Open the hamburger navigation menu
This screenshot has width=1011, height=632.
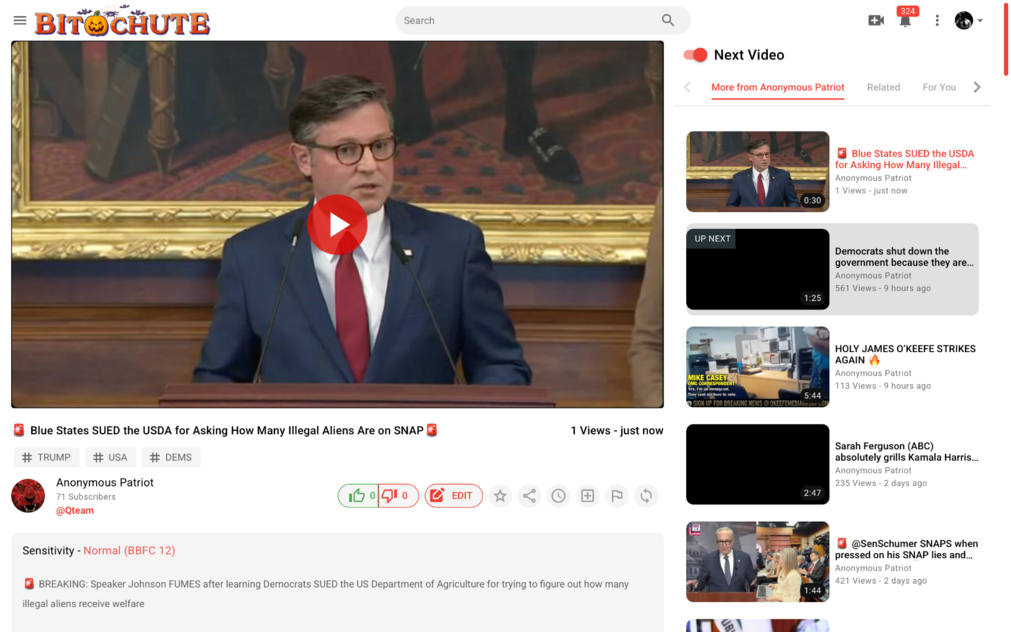[20, 21]
